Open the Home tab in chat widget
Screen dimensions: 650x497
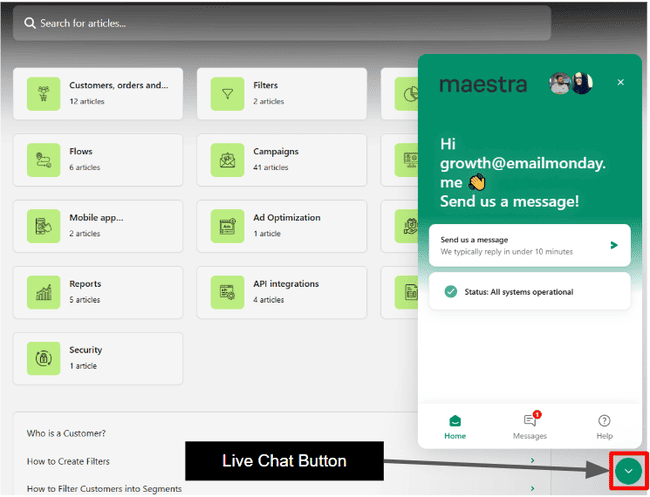point(455,427)
